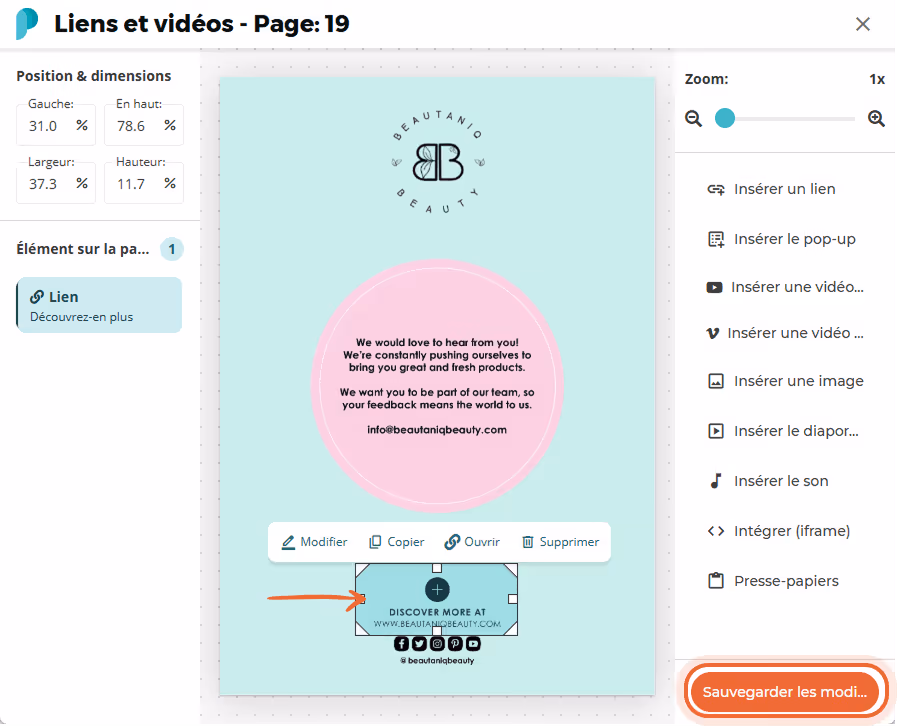Click the publishing app logo in header
The width and height of the screenshot is (897, 726).
[x=27, y=24]
